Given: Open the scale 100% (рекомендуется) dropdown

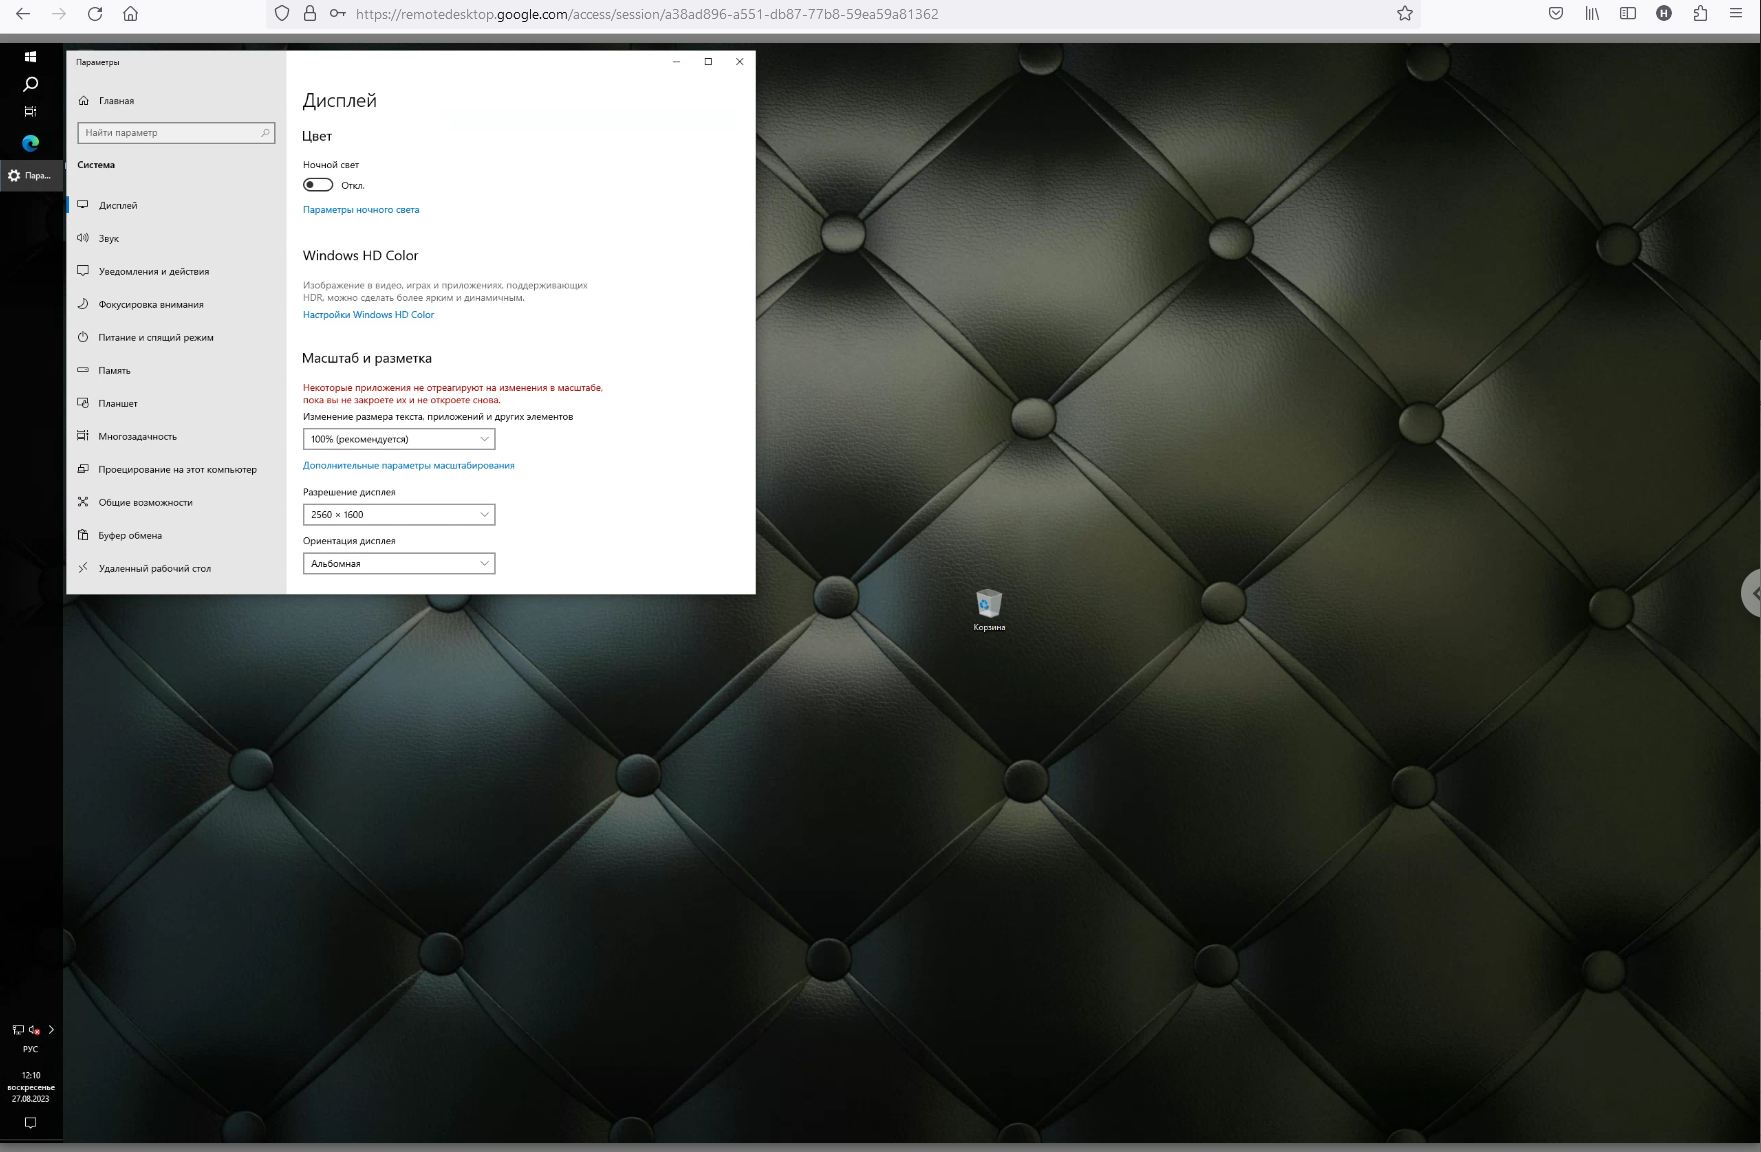Looking at the screenshot, I should tap(399, 439).
